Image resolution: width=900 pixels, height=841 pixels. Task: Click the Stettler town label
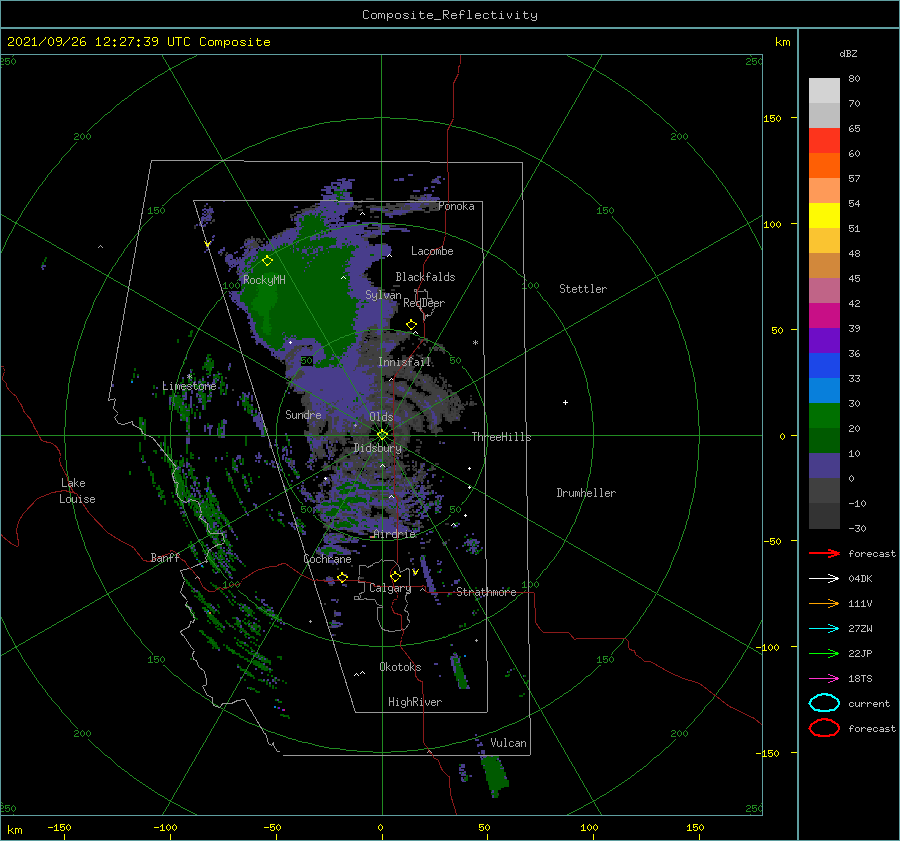(583, 289)
